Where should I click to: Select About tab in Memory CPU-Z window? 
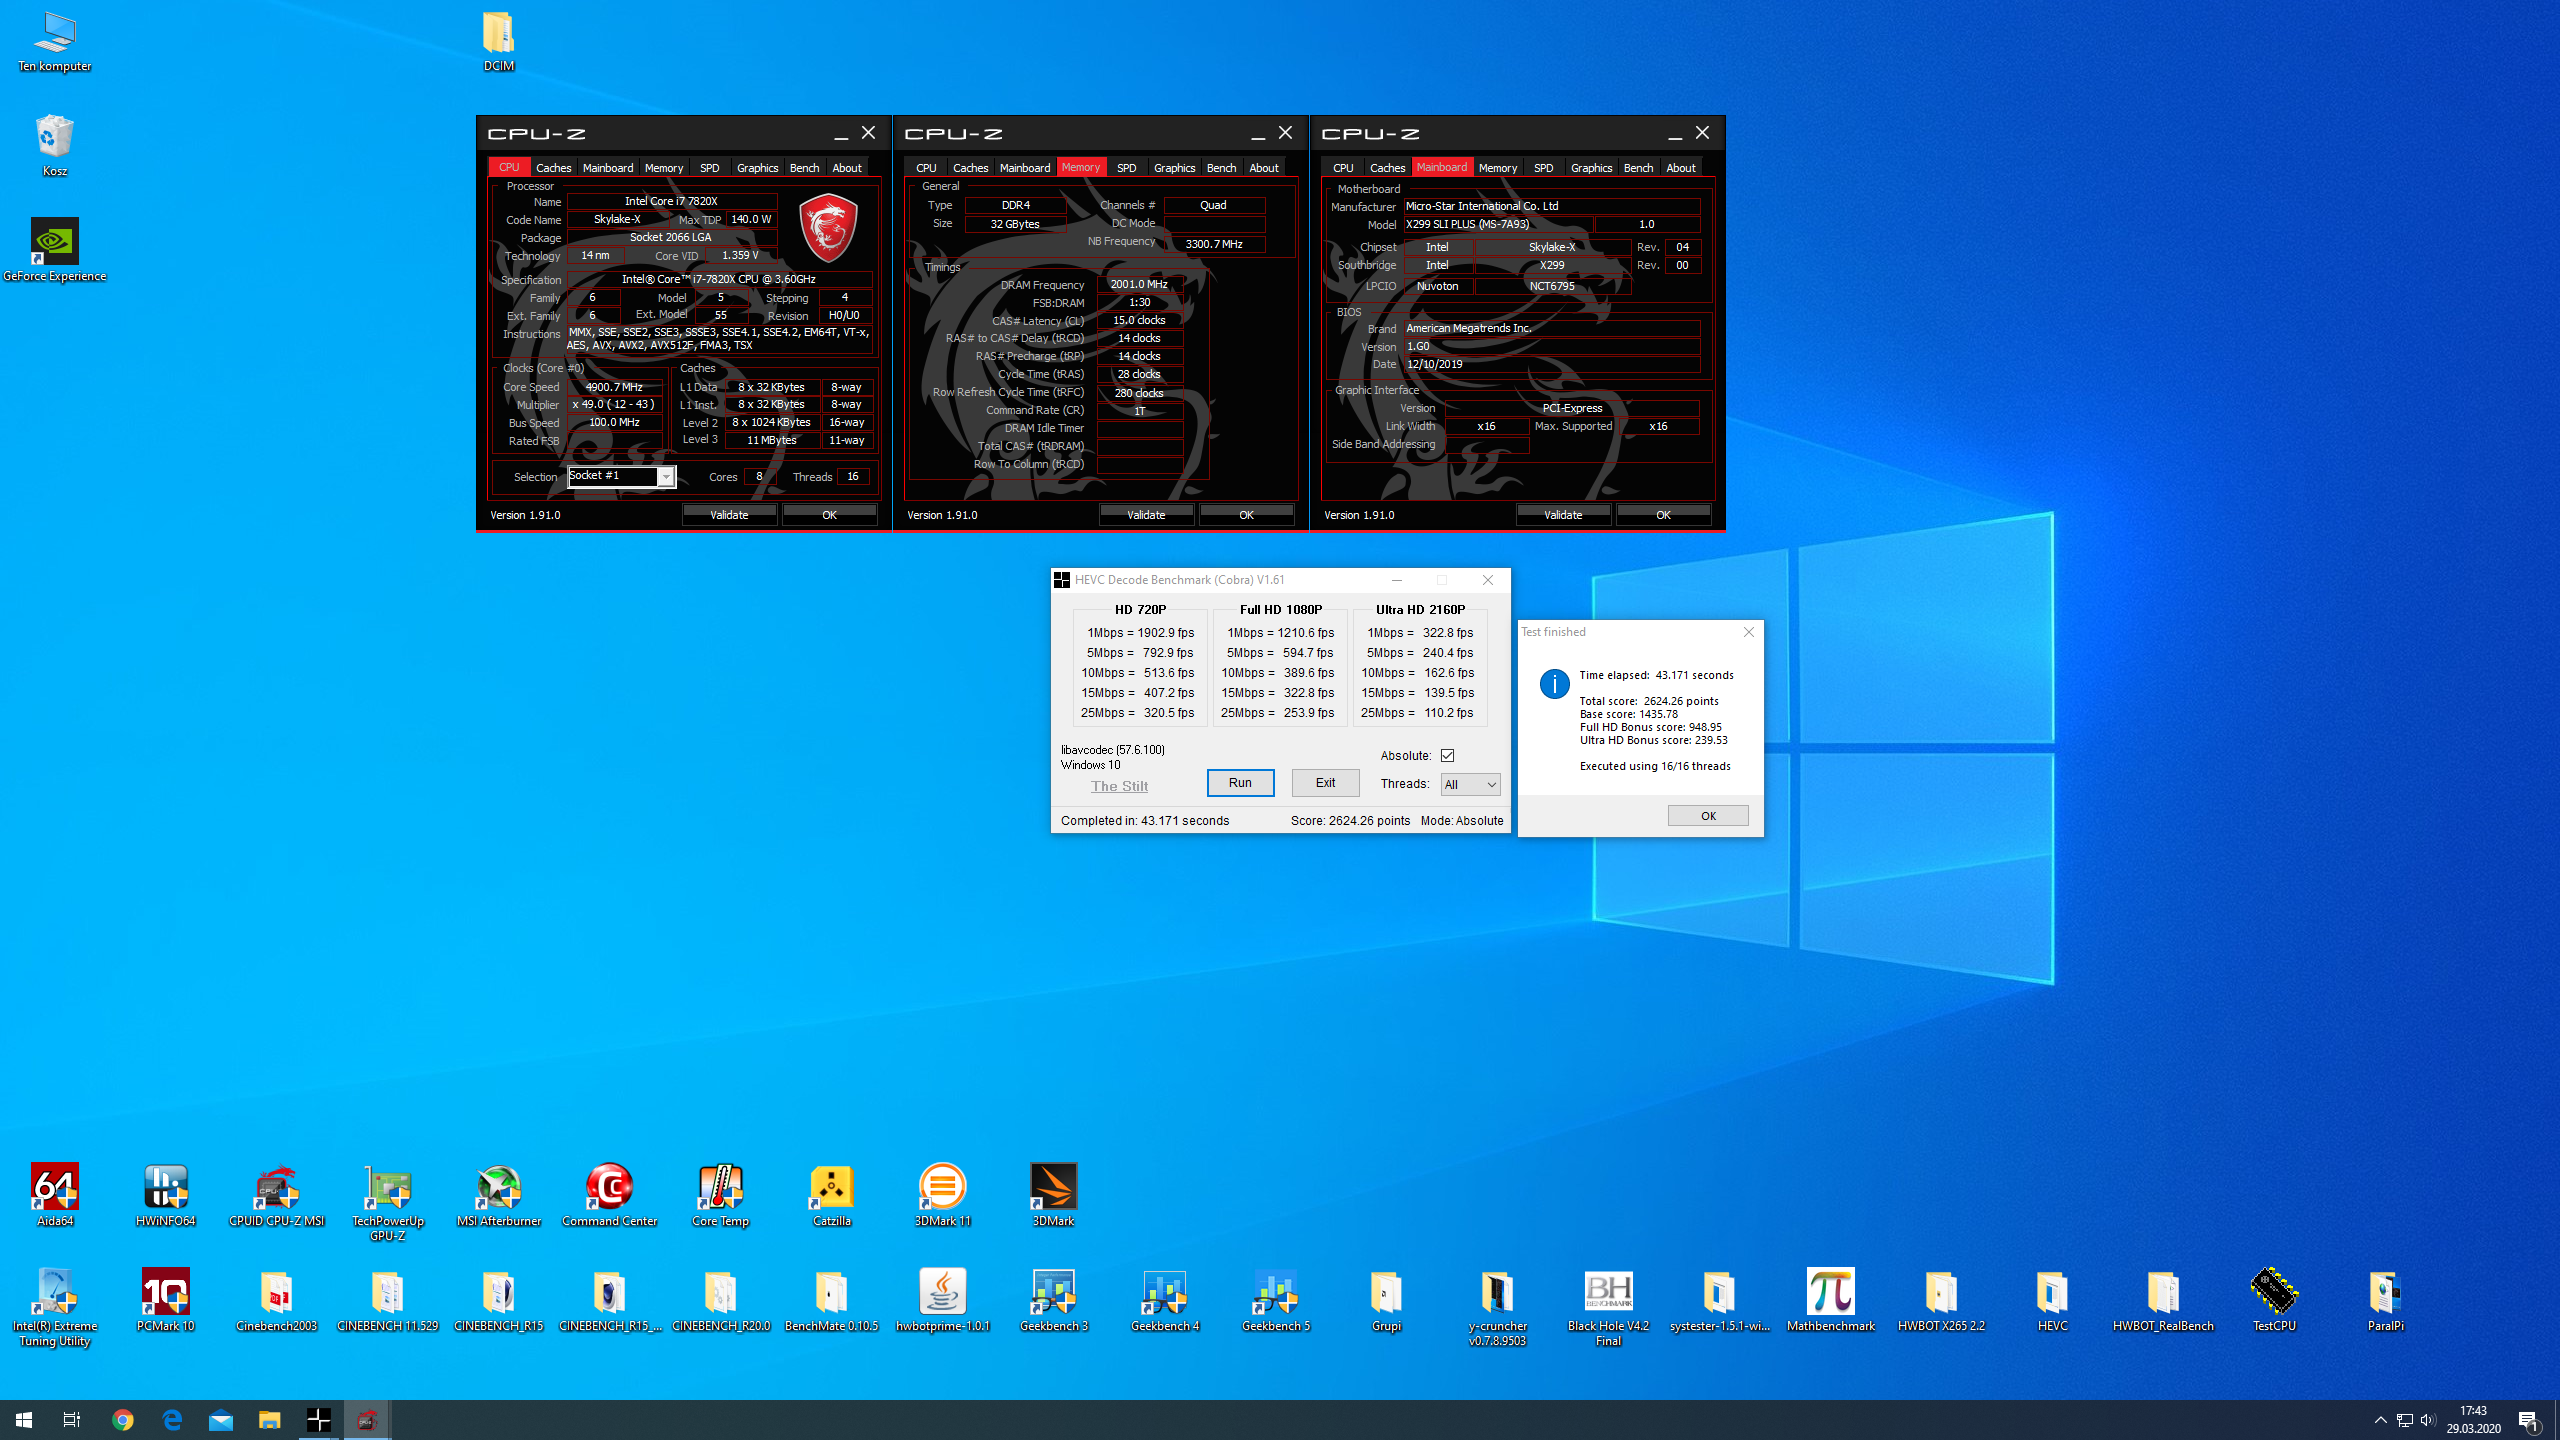[1264, 168]
